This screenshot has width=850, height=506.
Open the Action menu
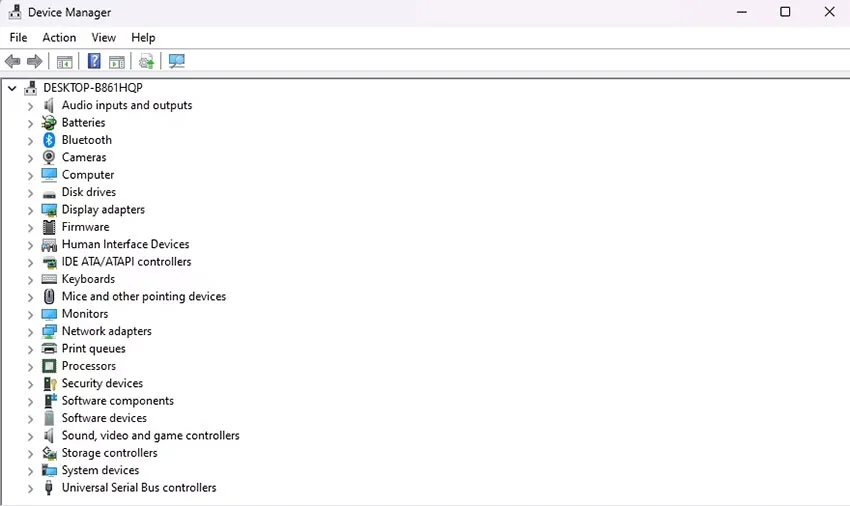[x=59, y=37]
